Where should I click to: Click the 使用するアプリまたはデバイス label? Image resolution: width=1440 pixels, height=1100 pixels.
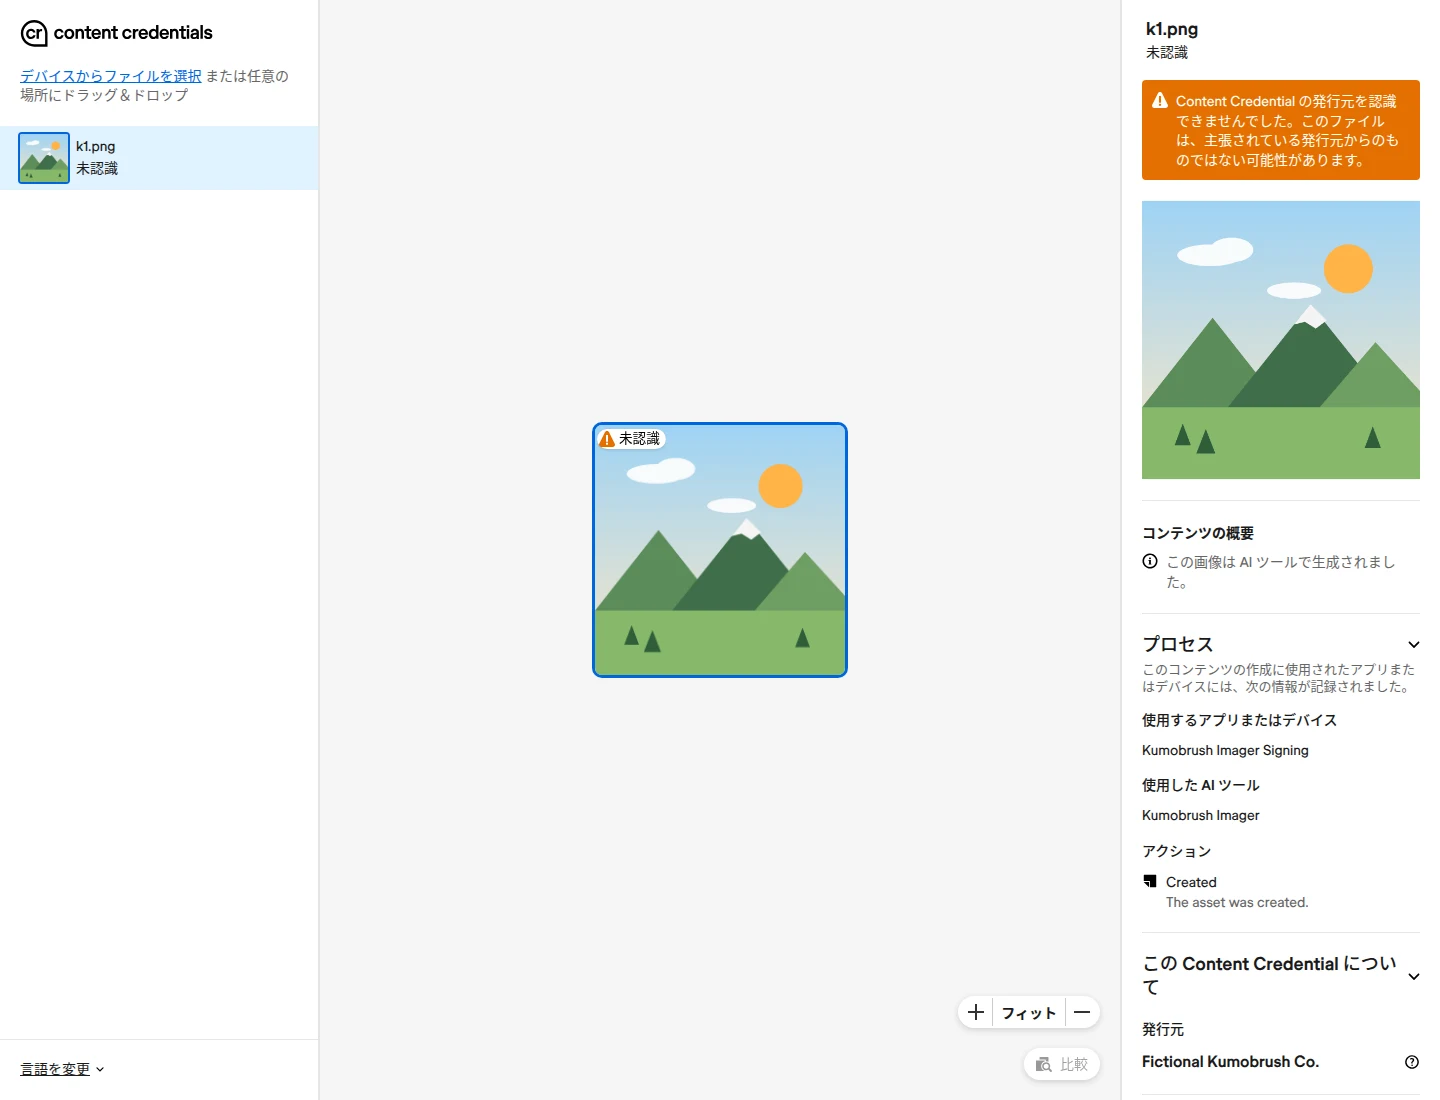pos(1239,720)
